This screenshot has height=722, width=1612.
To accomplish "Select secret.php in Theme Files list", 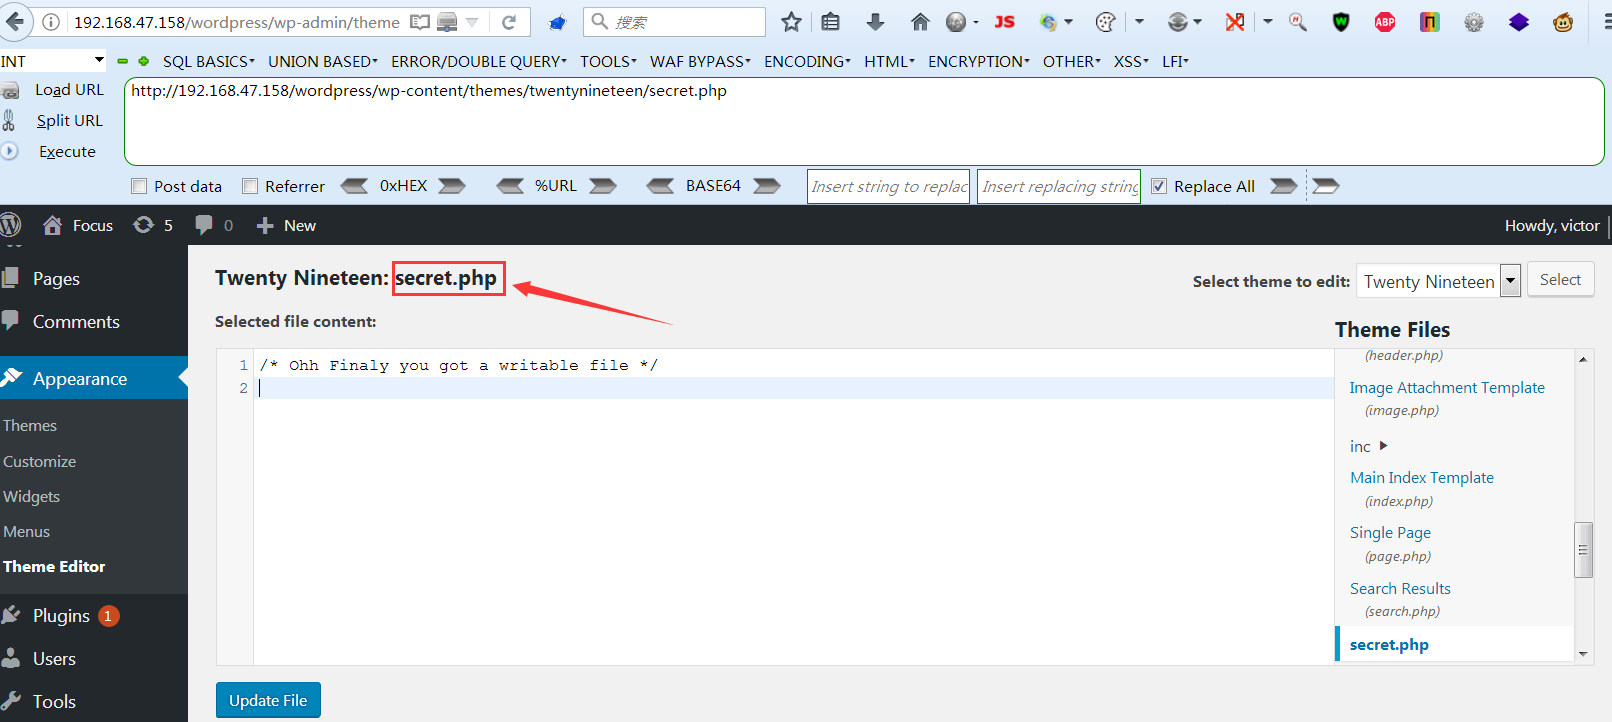I will [x=1389, y=645].
